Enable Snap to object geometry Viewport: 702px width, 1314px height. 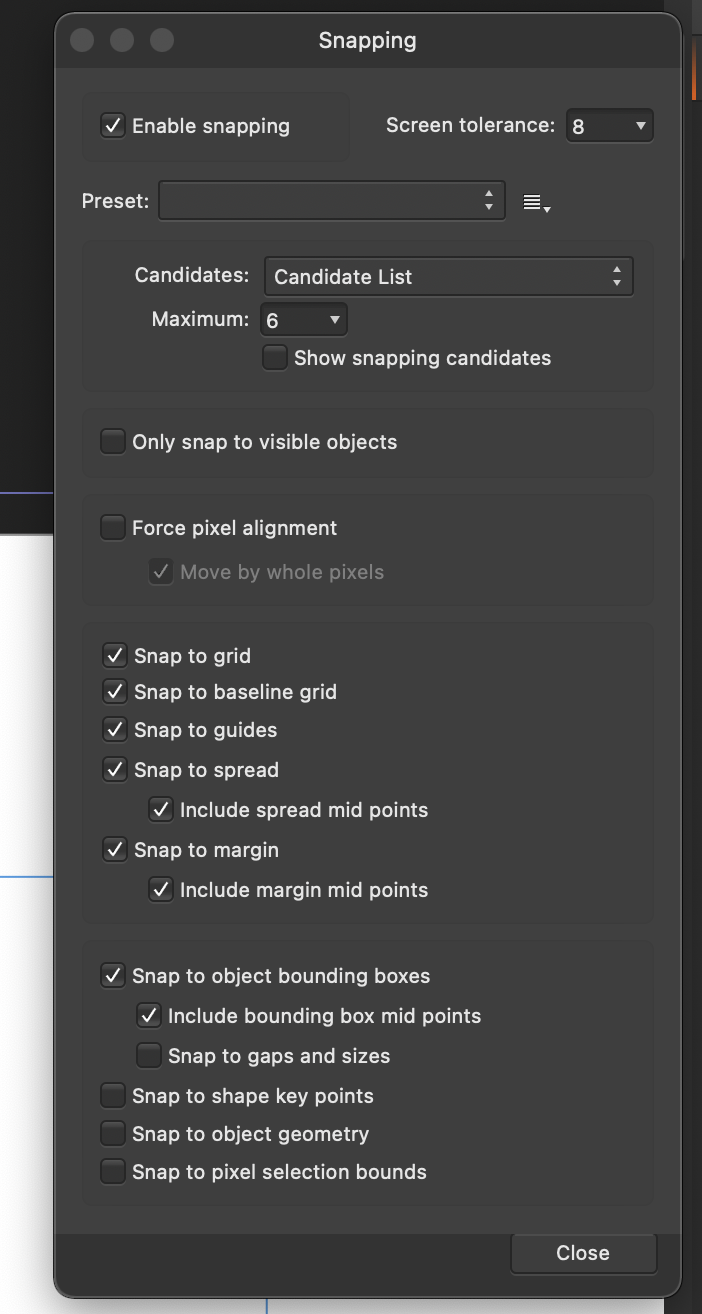(x=112, y=1133)
